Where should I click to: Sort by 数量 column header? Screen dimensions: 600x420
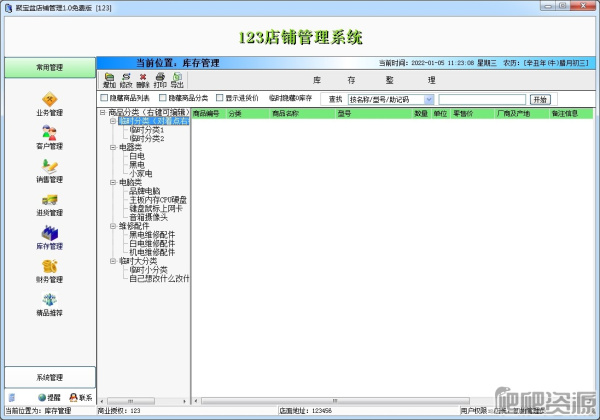point(422,114)
